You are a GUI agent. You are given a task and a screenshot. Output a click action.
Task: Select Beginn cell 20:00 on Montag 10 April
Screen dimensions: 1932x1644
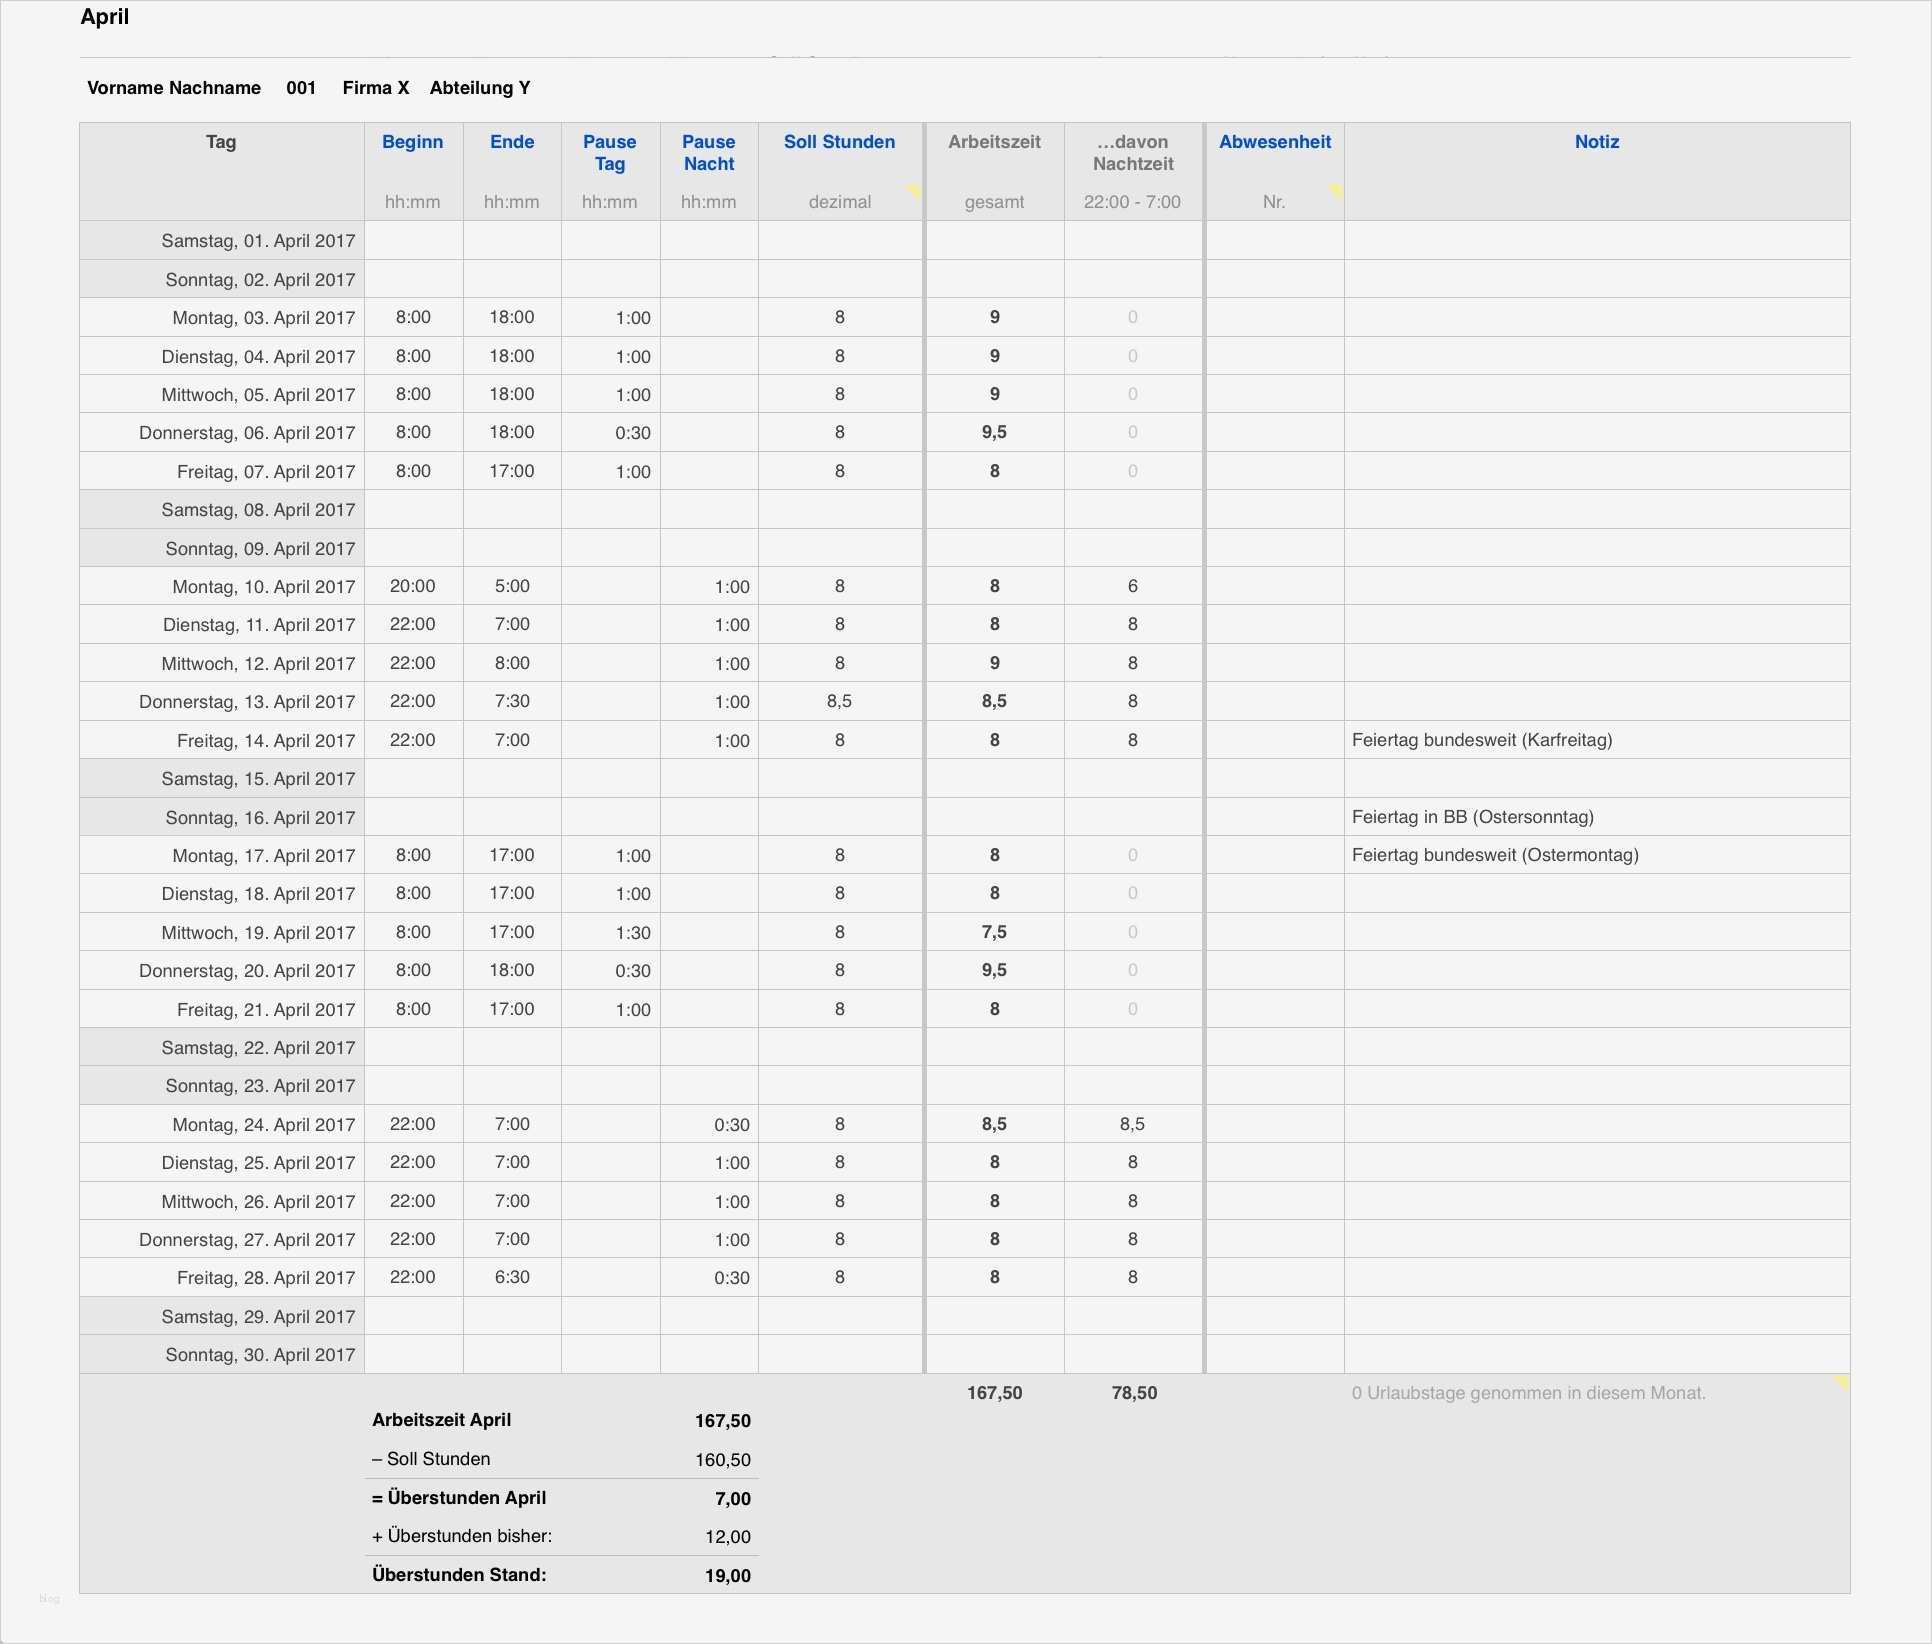(412, 586)
